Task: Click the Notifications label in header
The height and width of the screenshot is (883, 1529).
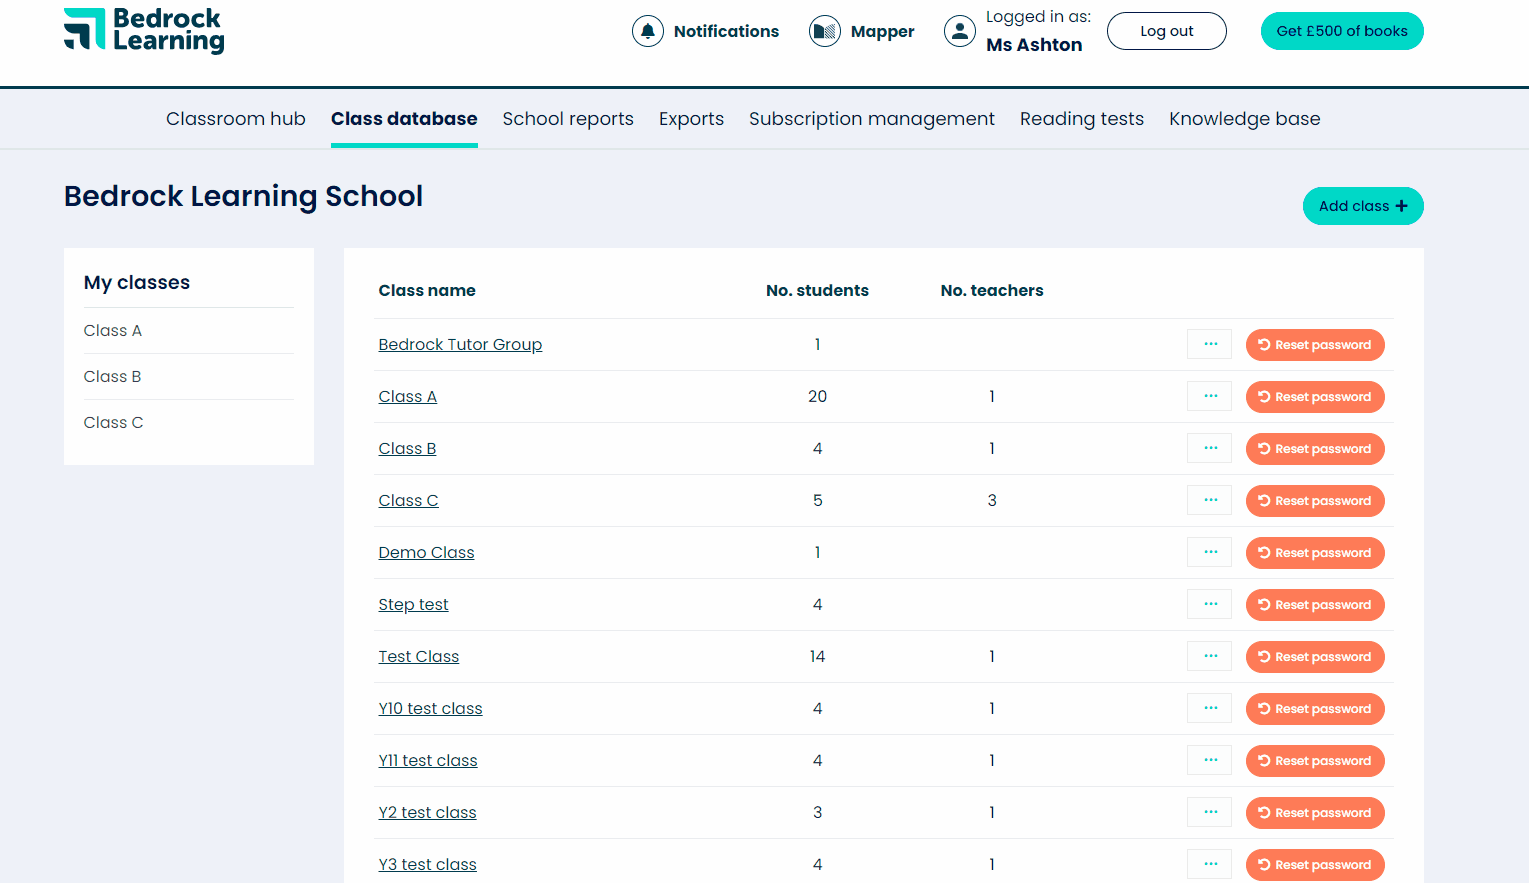Action: coord(726,32)
